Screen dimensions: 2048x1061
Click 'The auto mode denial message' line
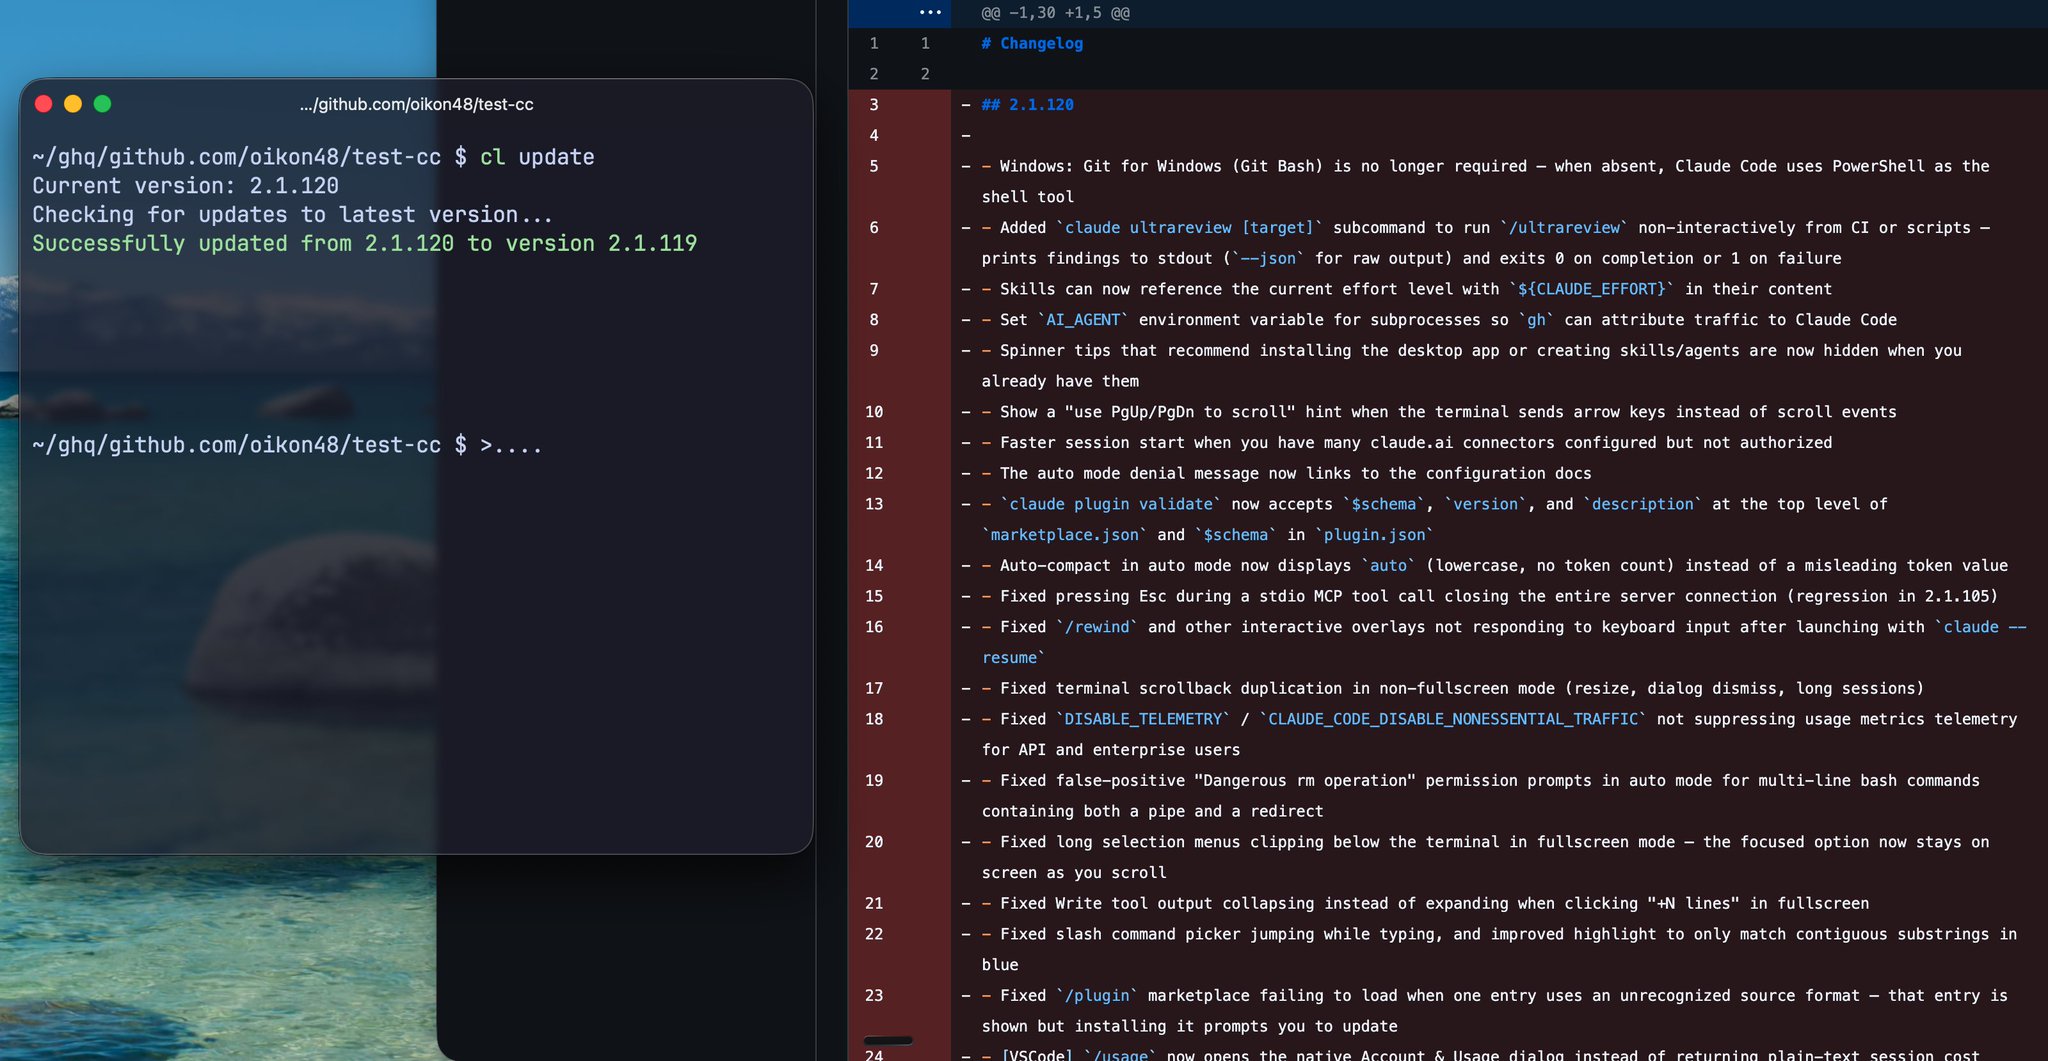[1286, 474]
